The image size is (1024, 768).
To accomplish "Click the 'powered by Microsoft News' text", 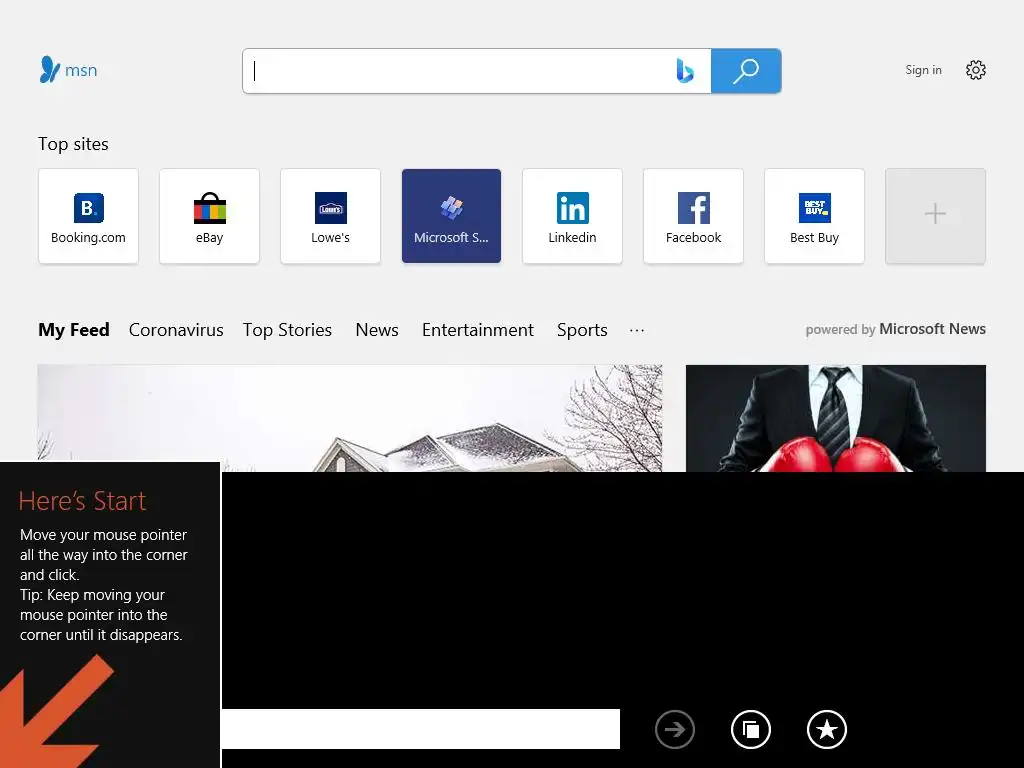I will click(x=895, y=329).
